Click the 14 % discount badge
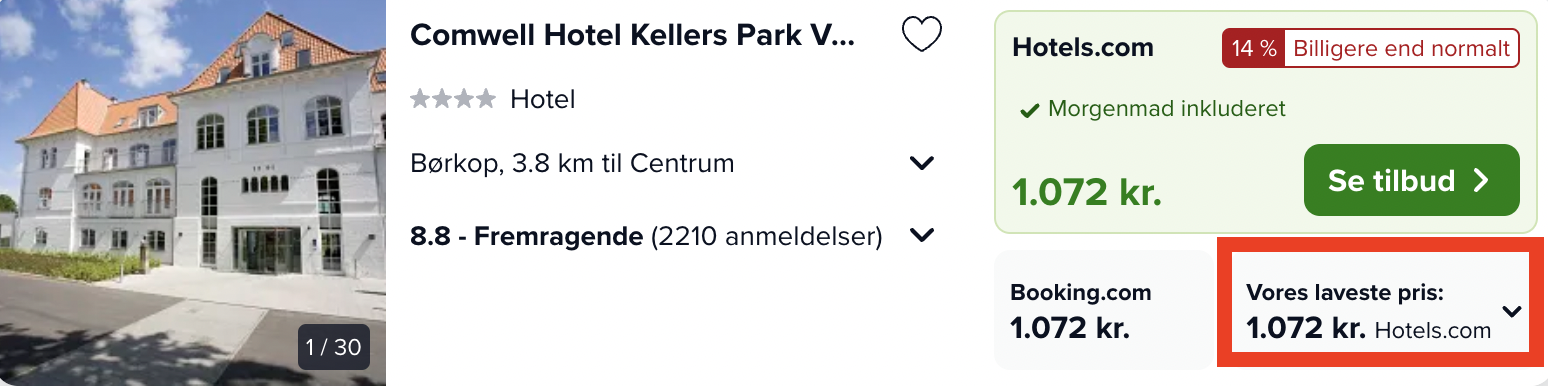 click(1253, 48)
